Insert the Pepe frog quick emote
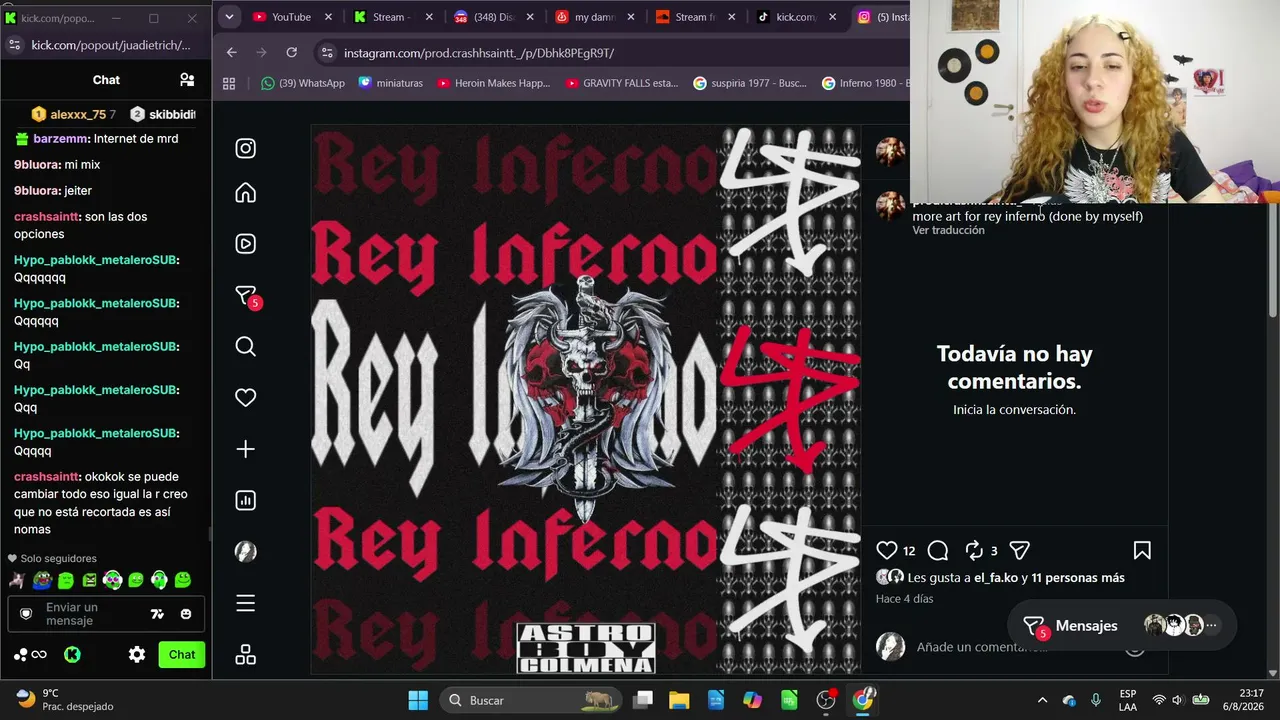 (x=42, y=579)
